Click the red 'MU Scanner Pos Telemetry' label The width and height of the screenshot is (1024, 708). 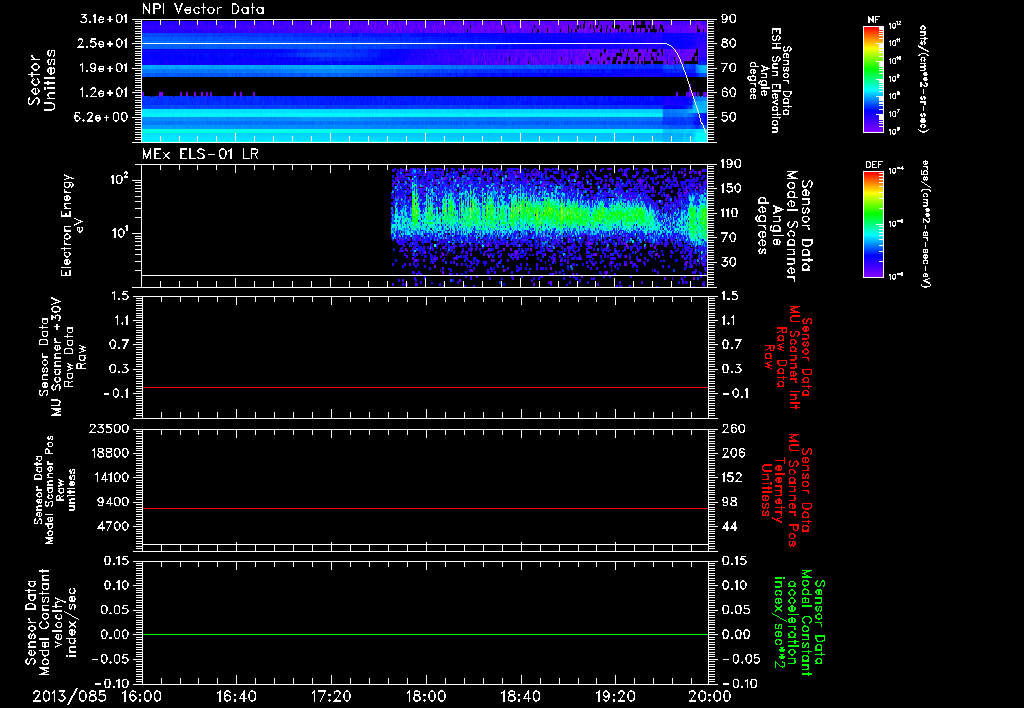(x=786, y=490)
